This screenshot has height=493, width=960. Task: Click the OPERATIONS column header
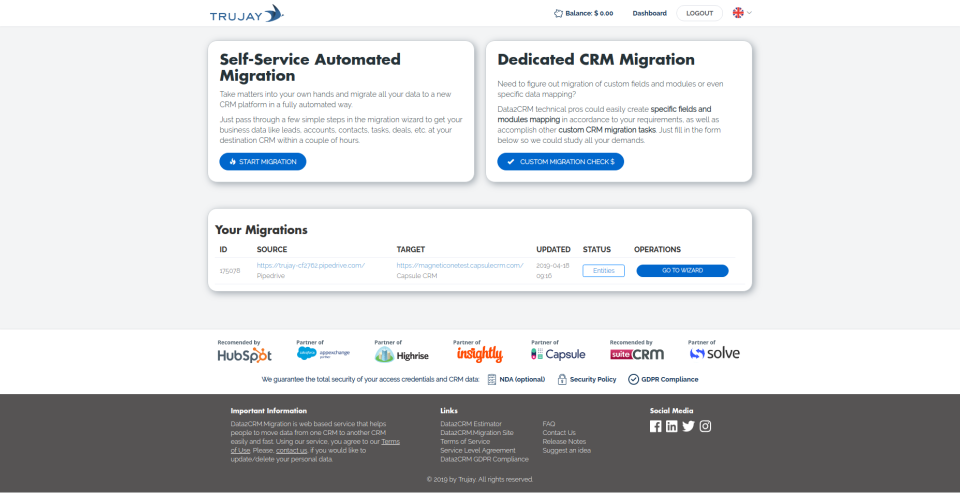pos(657,250)
